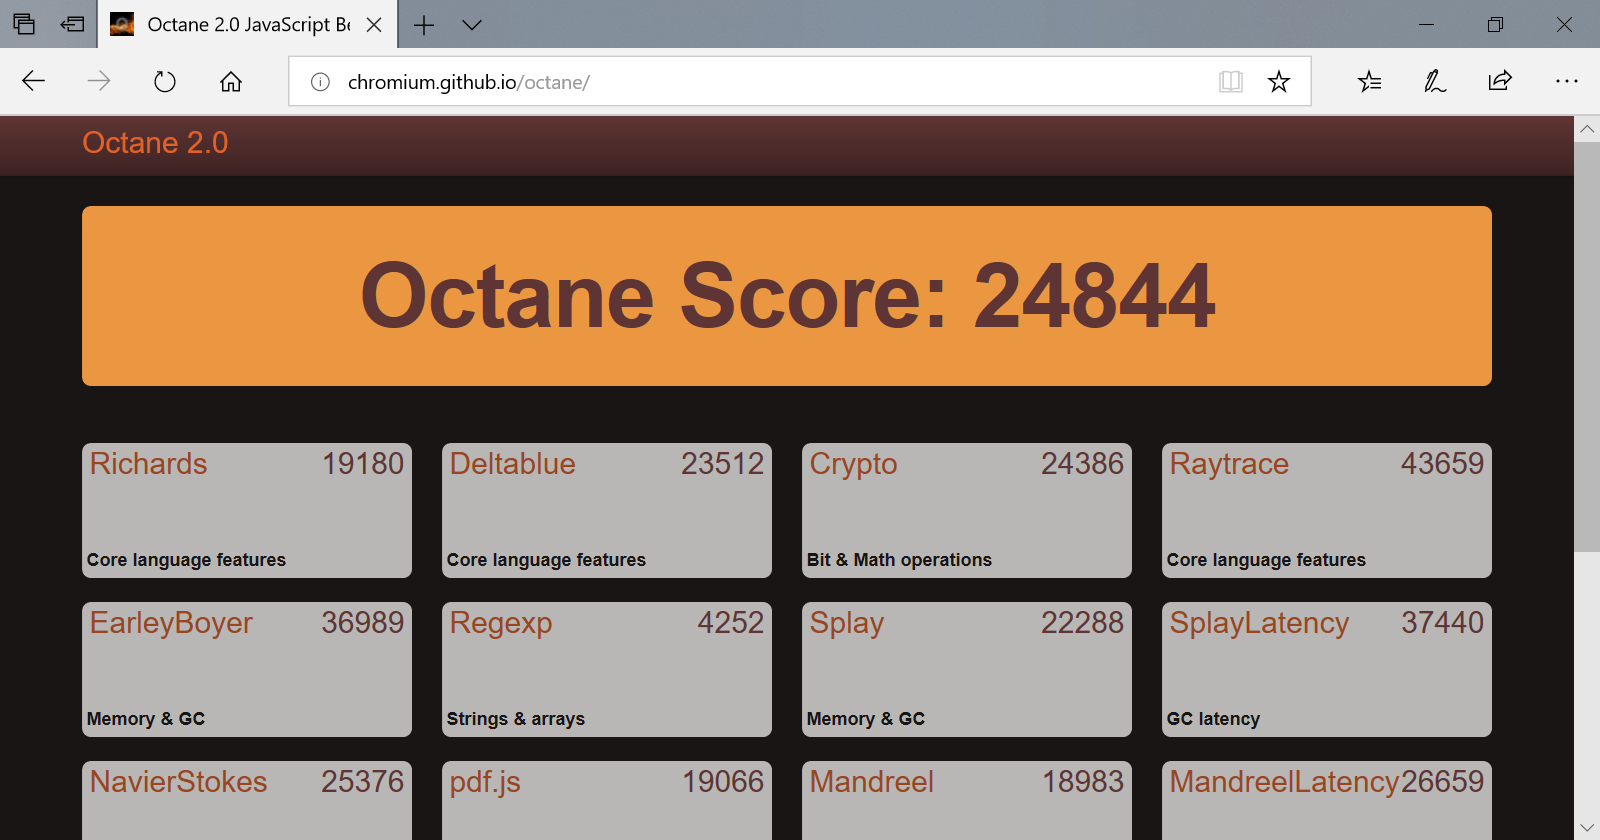Click scrollbar up arrow

[1587, 129]
